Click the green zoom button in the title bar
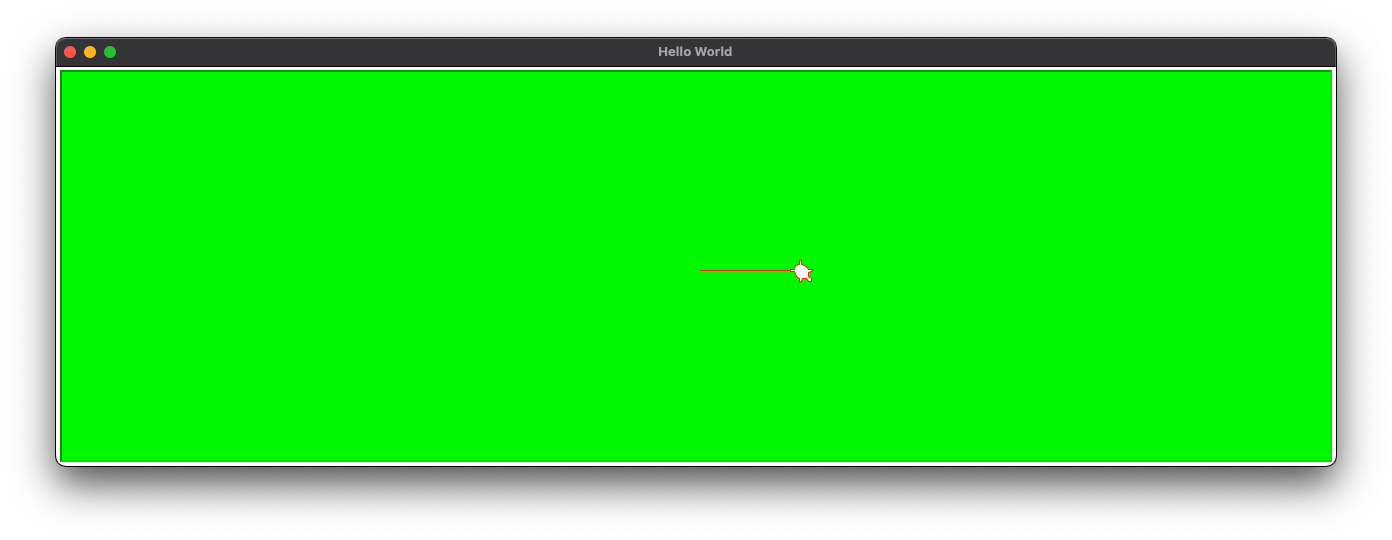 tap(110, 52)
